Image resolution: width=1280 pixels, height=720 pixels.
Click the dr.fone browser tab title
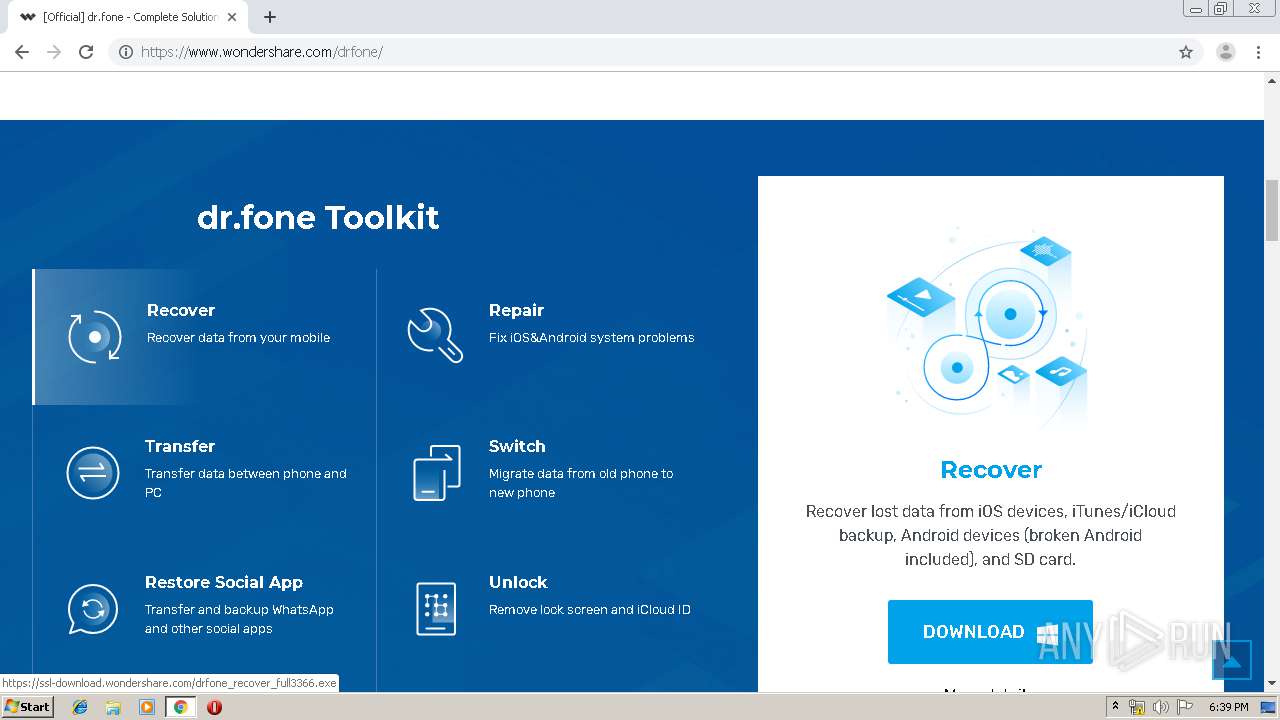[130, 17]
